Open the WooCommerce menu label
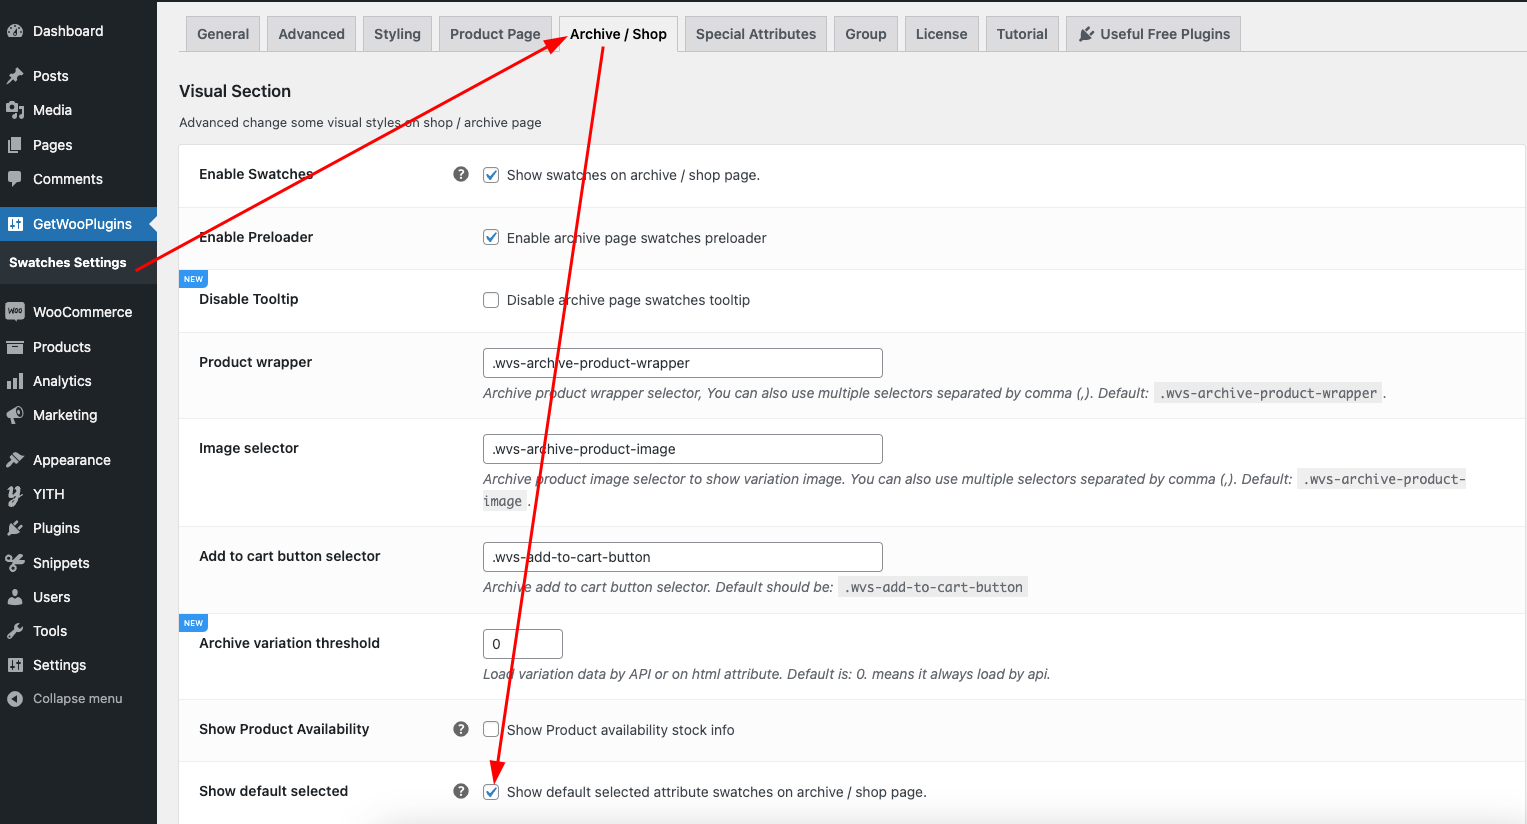Screen dimensions: 1527x824 (x=83, y=312)
